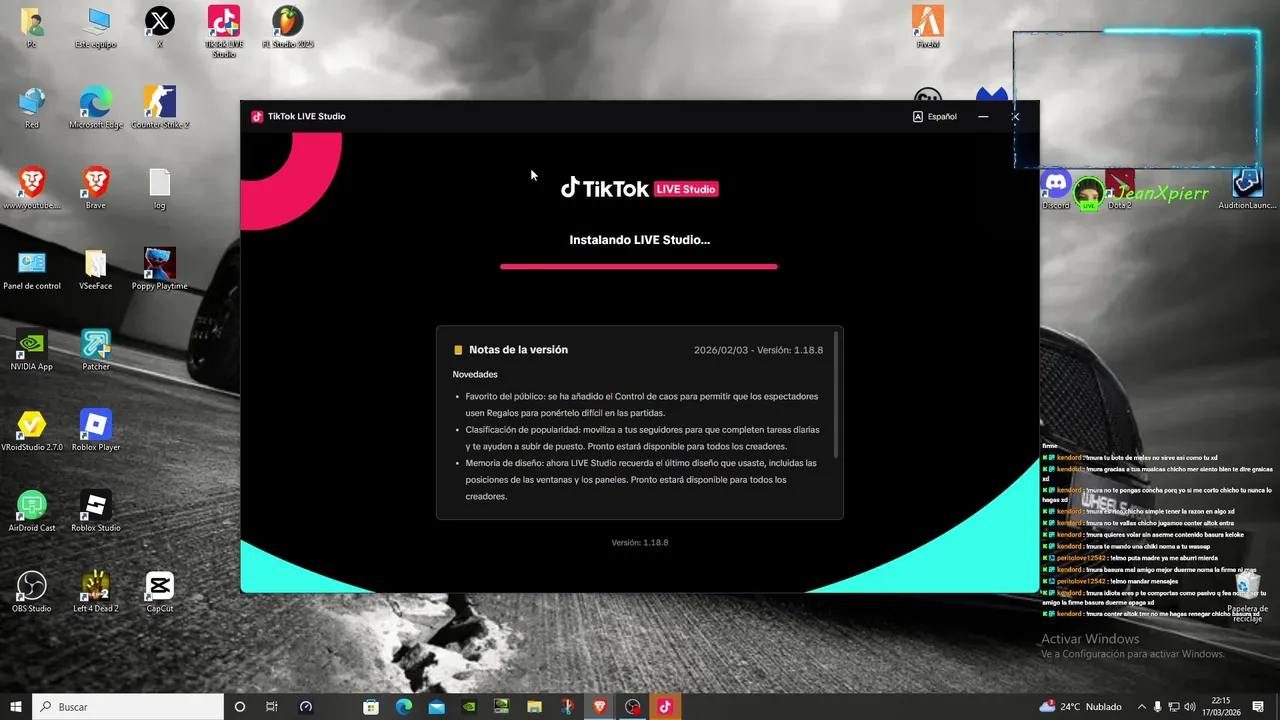Click the 'Instalando LIVE Studio...' status text
The image size is (1280, 720).
point(640,240)
